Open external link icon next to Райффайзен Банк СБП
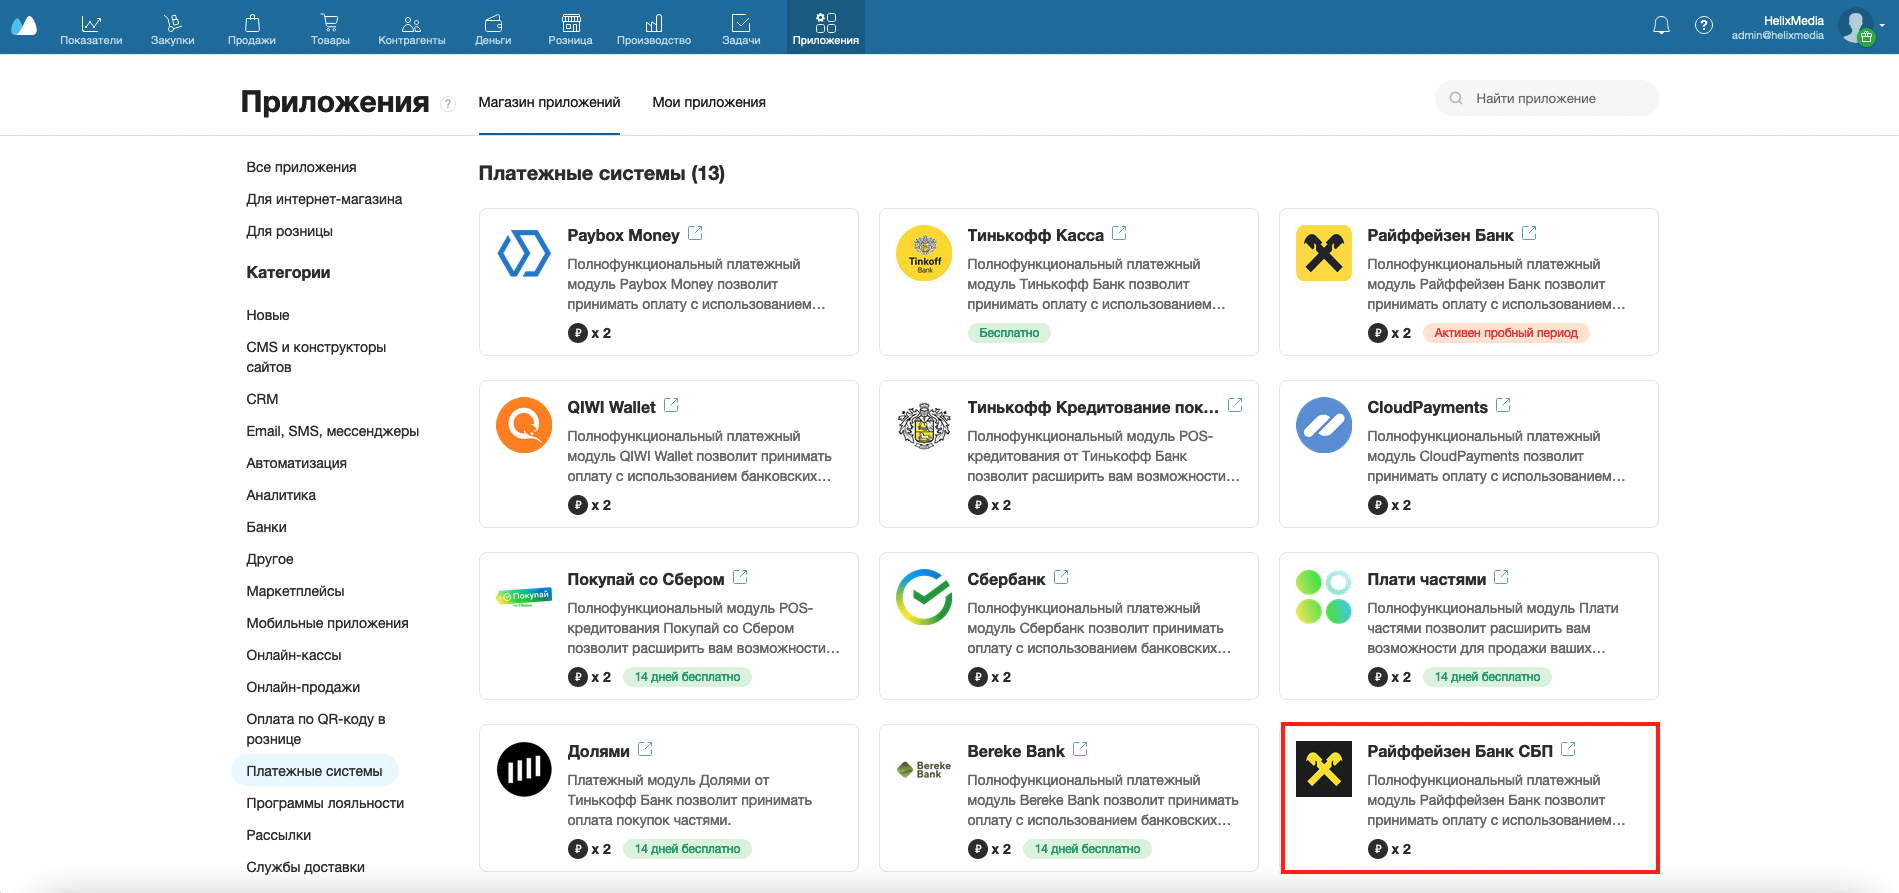The height and width of the screenshot is (893, 1899). coord(1568,749)
